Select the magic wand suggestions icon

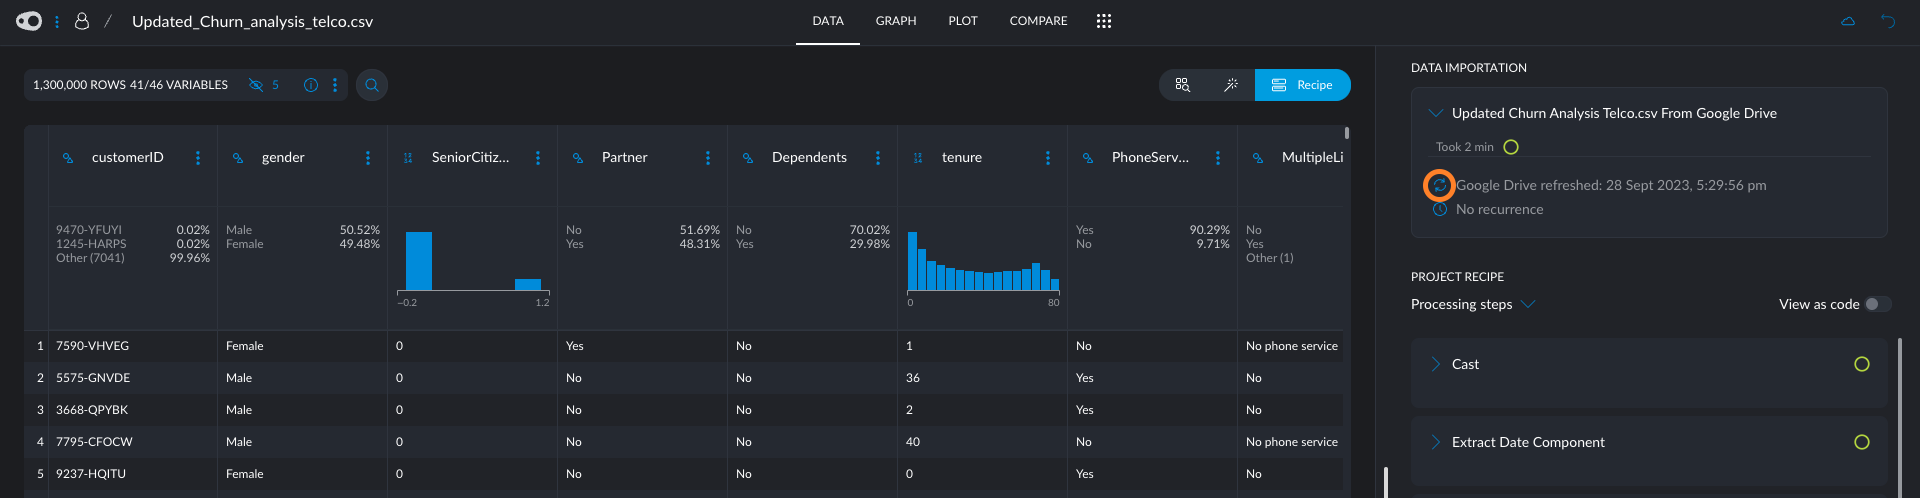(1231, 85)
